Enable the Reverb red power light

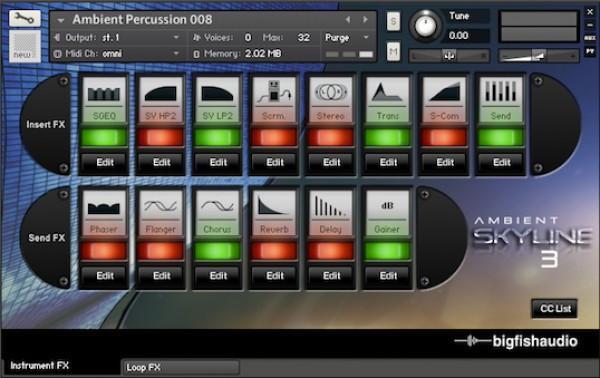[x=274, y=251]
